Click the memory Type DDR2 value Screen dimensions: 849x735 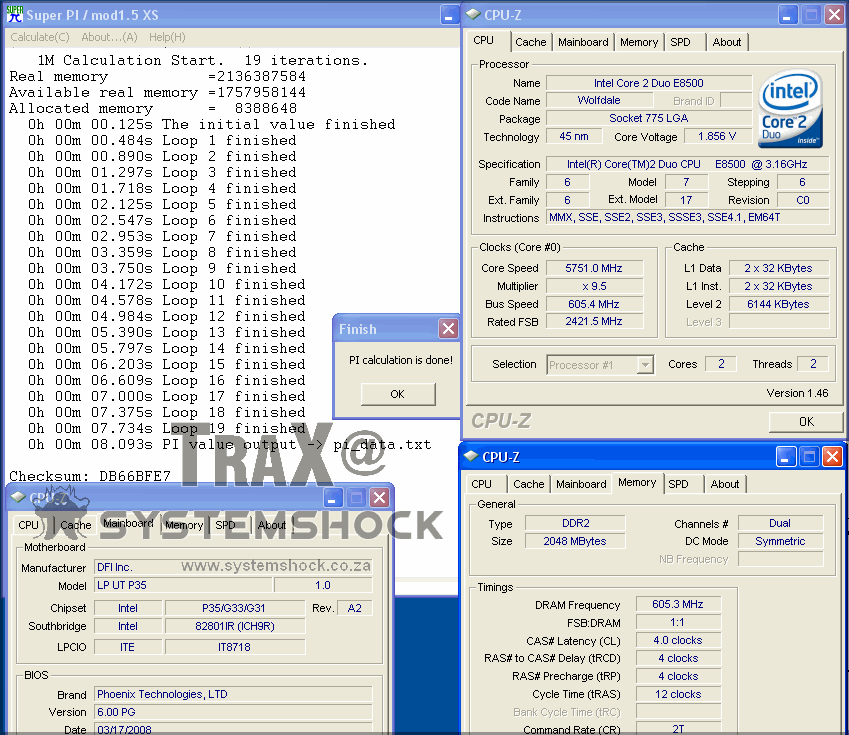click(x=575, y=523)
